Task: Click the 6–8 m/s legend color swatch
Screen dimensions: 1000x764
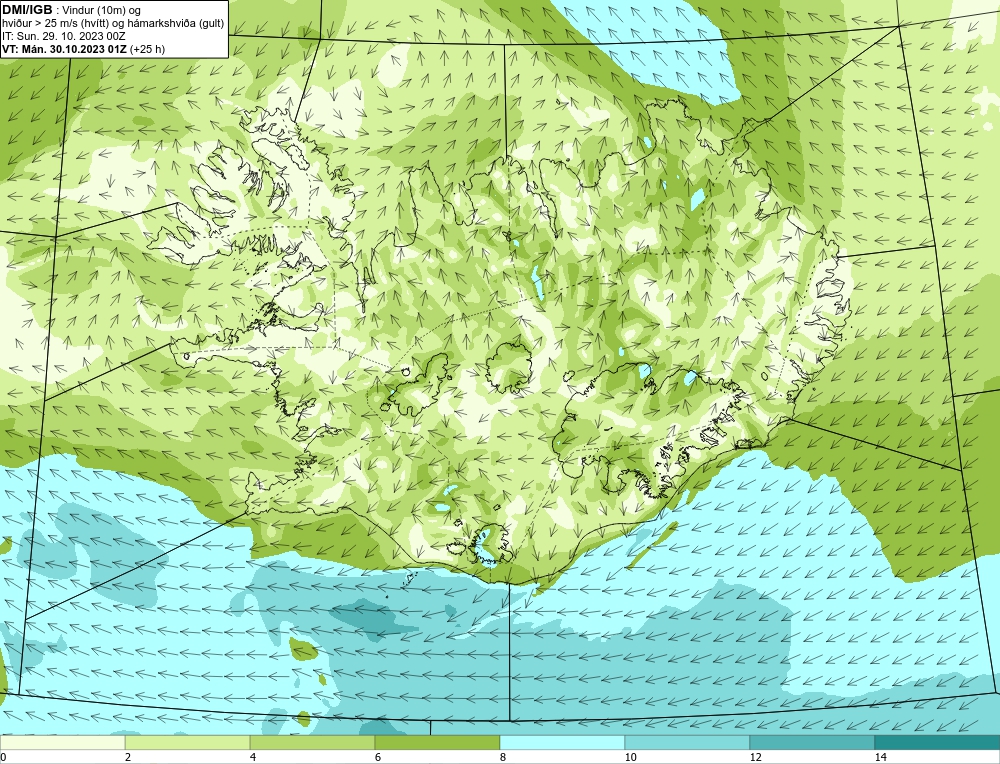Action: 438,742
